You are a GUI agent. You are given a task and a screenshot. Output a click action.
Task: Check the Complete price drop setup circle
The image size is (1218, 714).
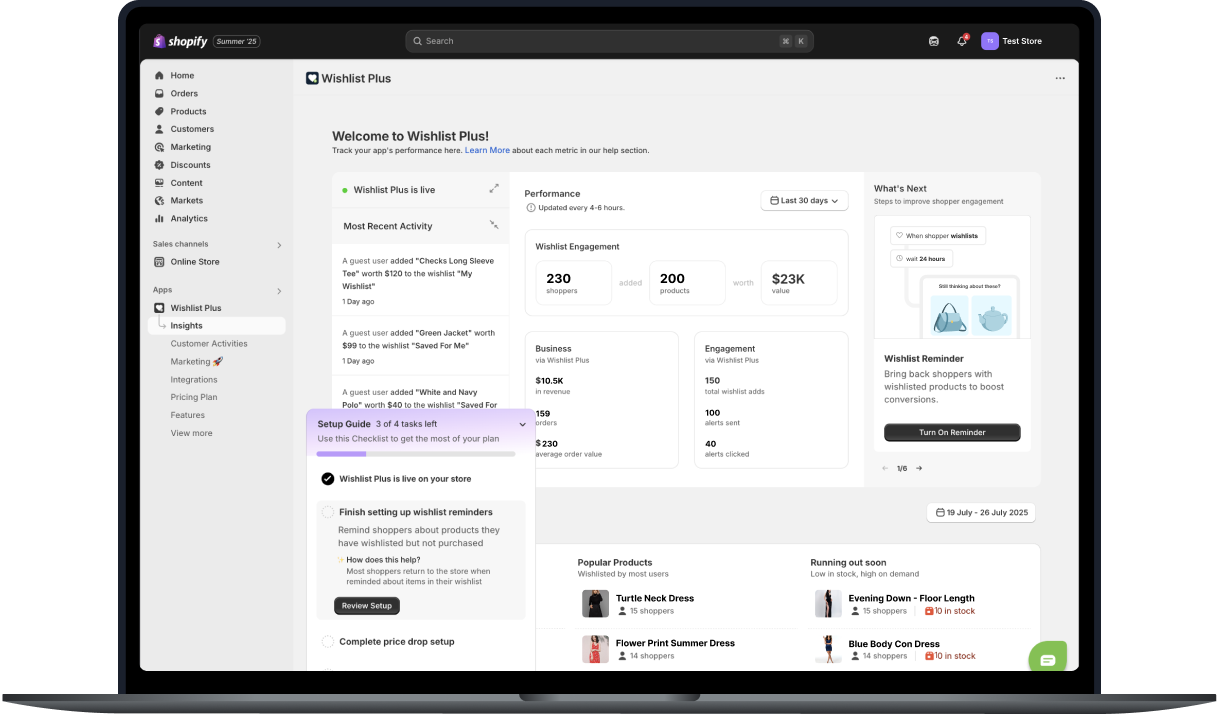(327, 642)
